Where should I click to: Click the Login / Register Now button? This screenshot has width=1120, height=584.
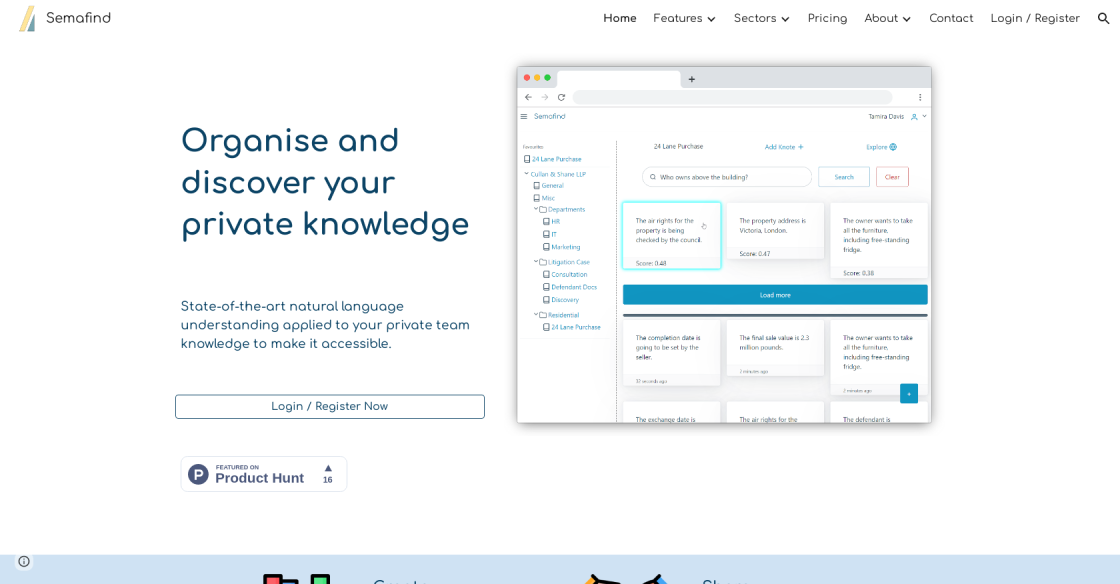(329, 406)
